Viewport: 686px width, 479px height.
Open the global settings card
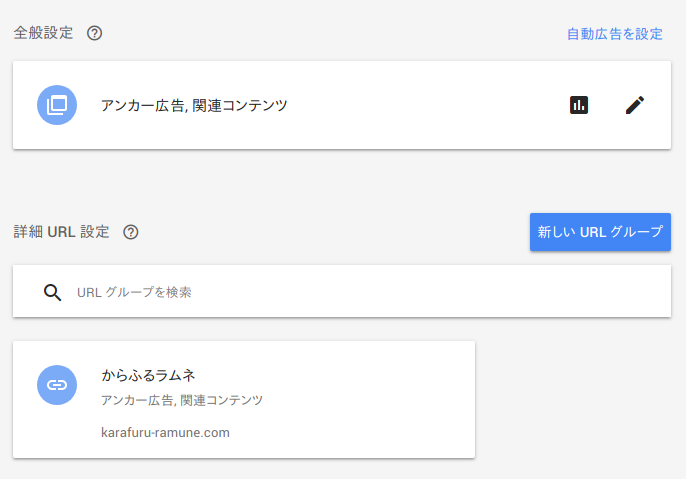coord(342,105)
